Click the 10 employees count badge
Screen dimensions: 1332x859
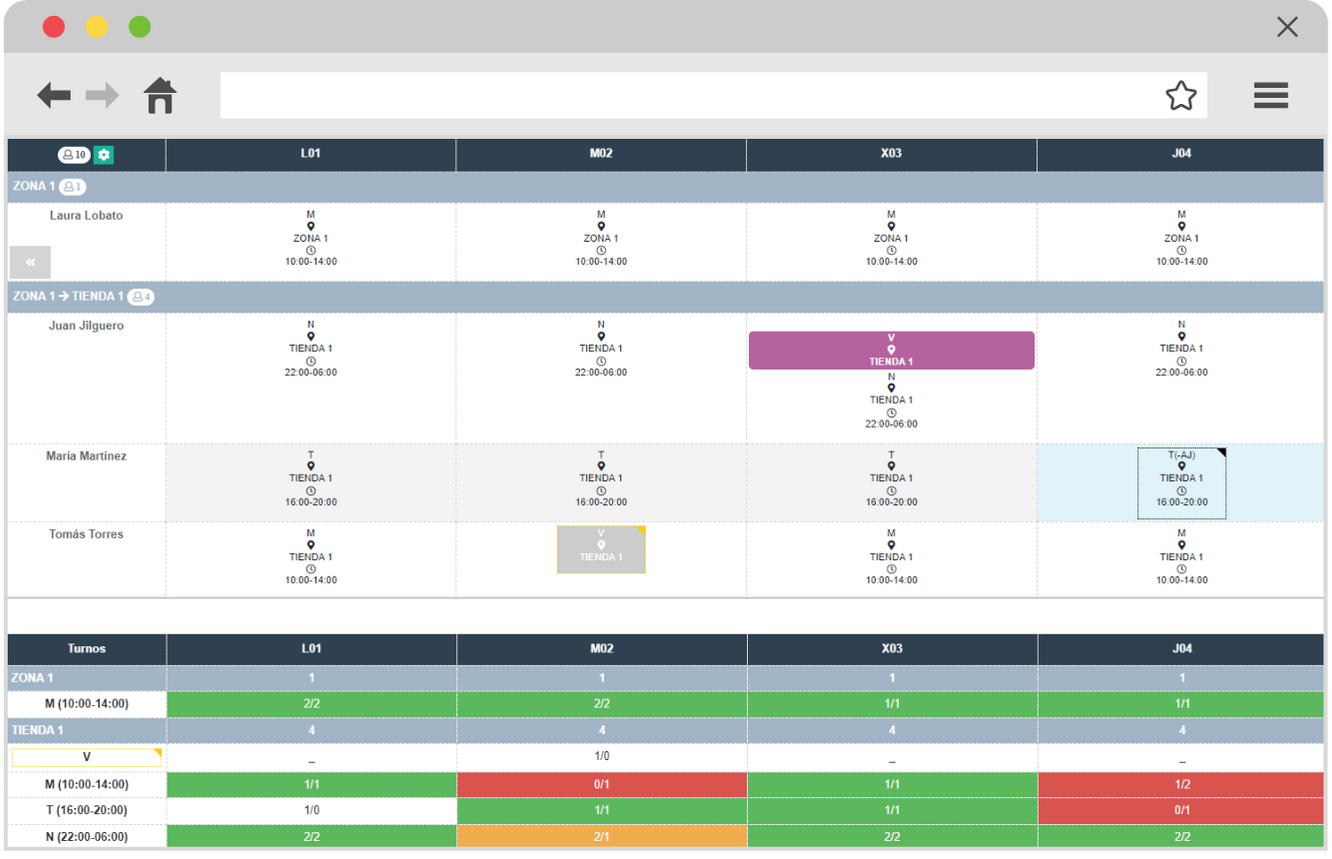74,155
